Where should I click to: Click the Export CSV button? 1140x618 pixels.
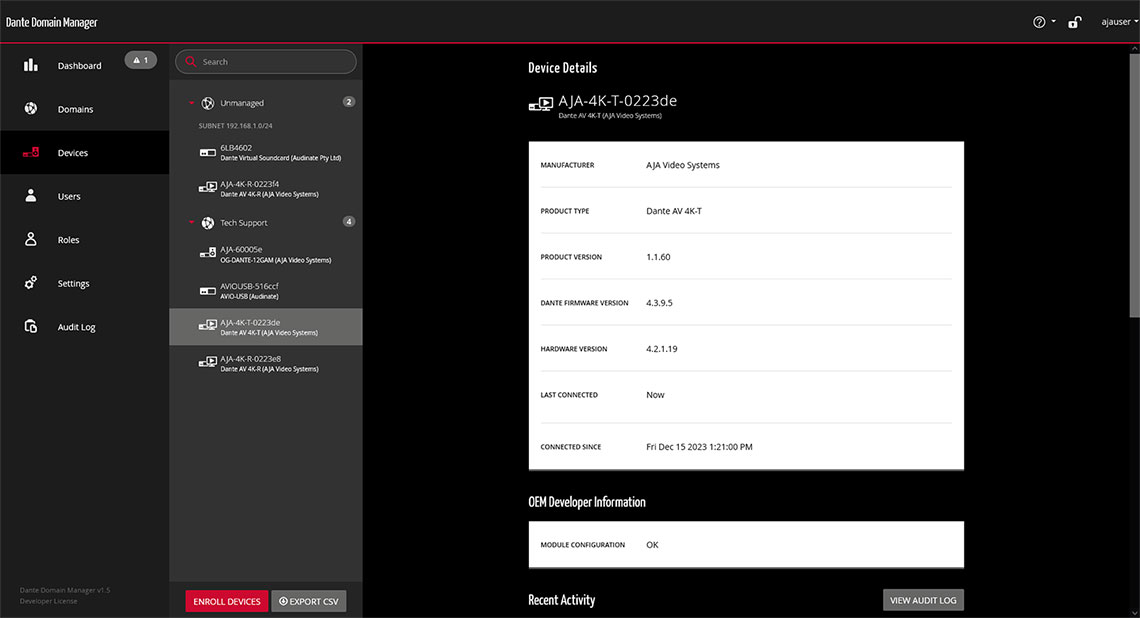(309, 601)
